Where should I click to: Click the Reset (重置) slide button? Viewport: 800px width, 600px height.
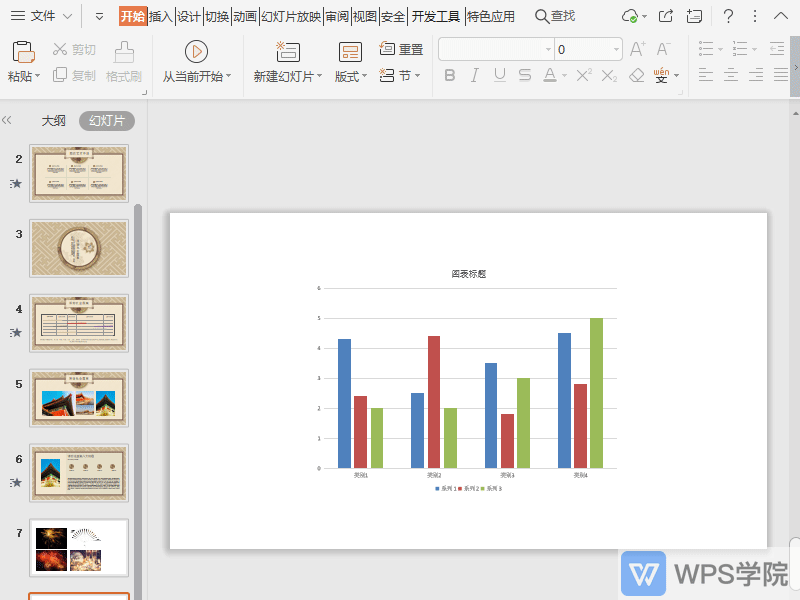click(401, 49)
